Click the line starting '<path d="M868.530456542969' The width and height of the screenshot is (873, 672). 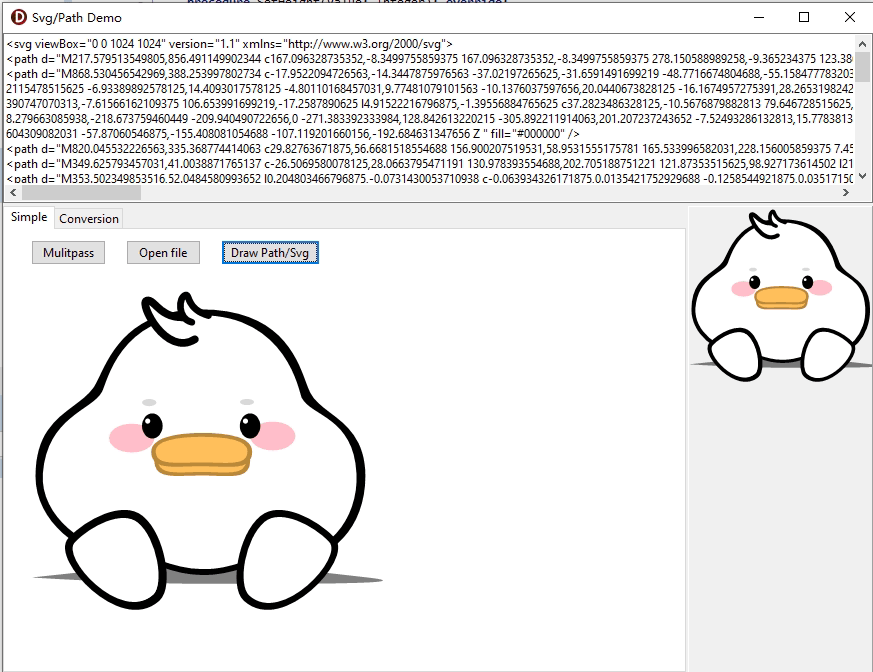coord(429,74)
